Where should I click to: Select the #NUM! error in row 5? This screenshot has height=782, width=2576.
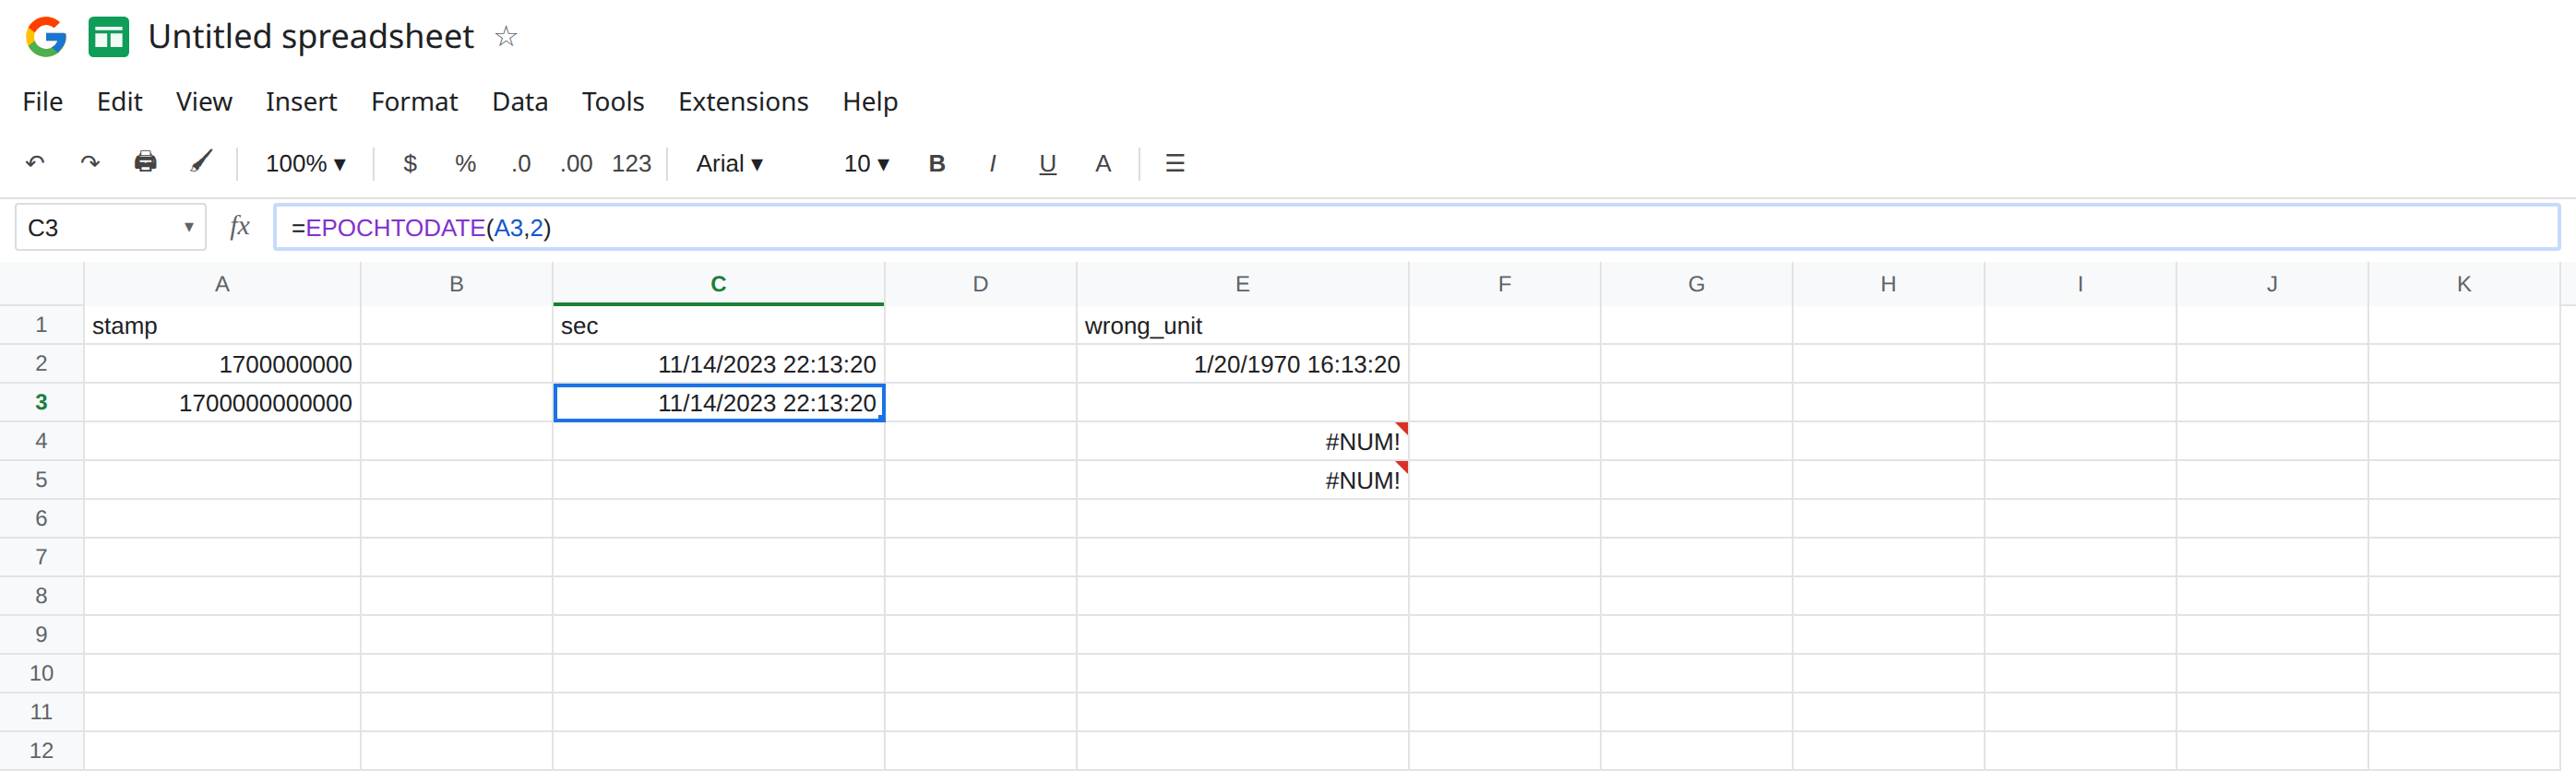1242,480
